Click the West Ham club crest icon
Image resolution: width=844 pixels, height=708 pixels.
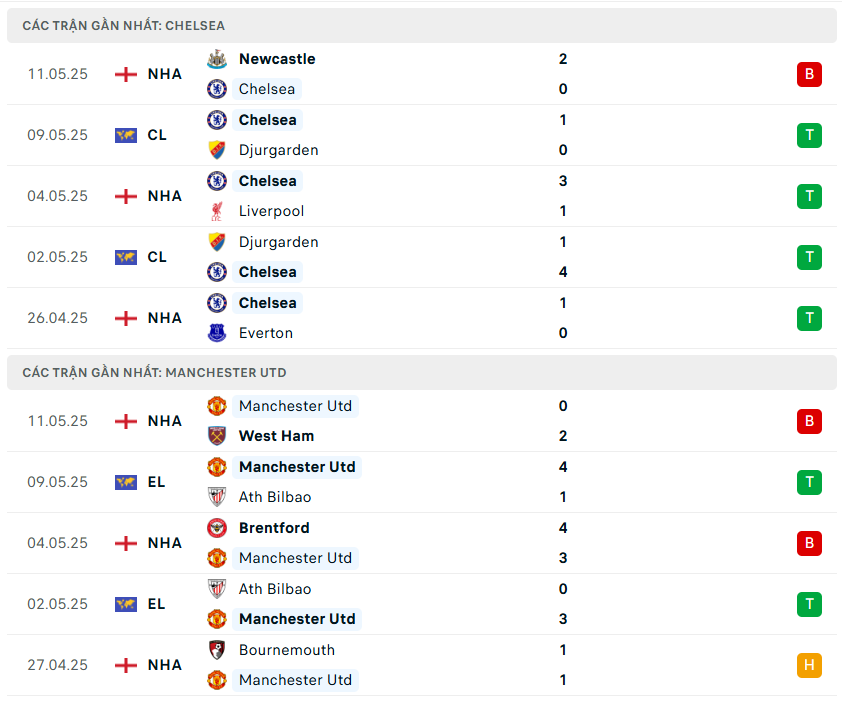[x=216, y=436]
